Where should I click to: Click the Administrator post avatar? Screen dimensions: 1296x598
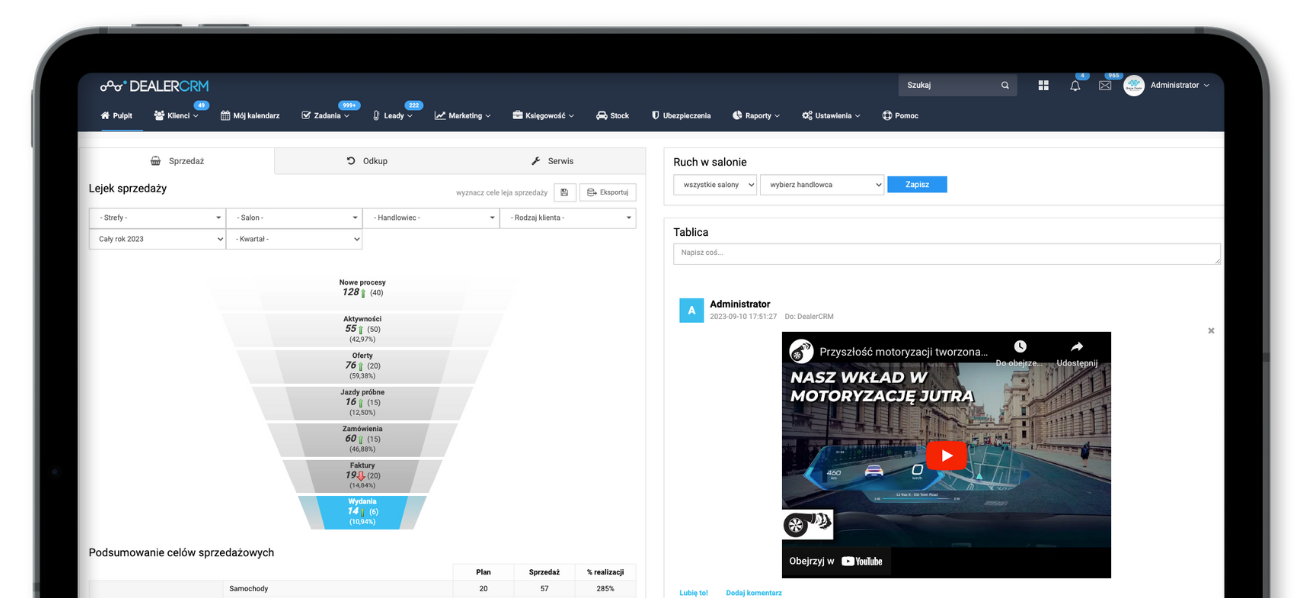691,310
